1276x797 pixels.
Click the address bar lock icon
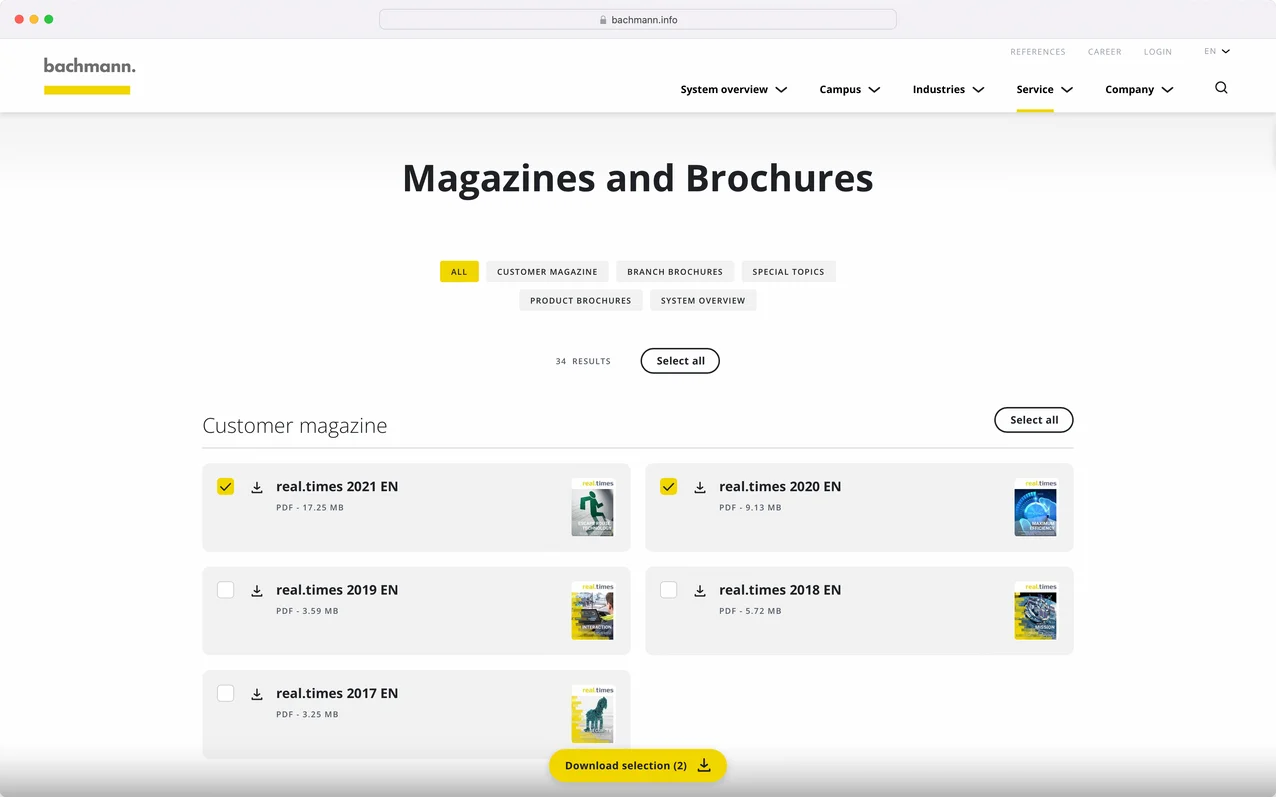(x=603, y=20)
